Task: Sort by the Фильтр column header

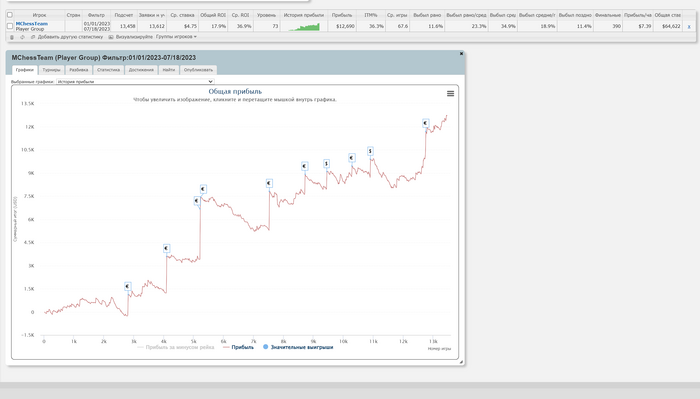Action: (96, 15)
